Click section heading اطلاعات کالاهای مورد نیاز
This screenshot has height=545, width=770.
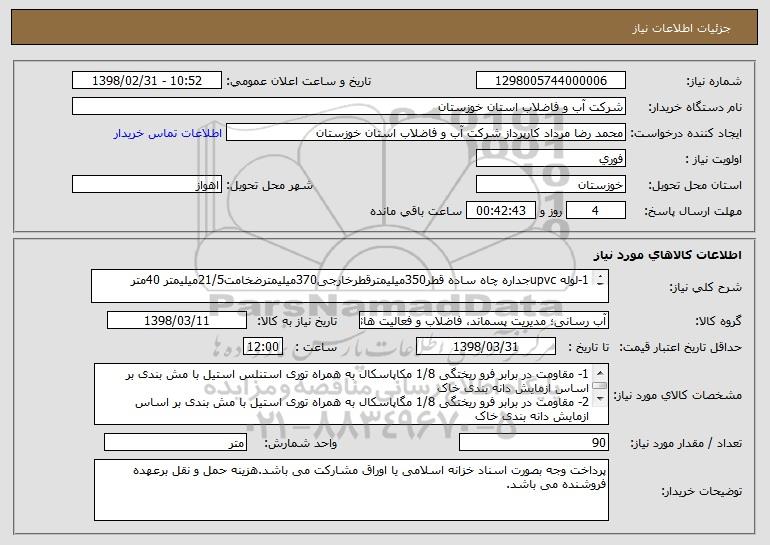667,255
